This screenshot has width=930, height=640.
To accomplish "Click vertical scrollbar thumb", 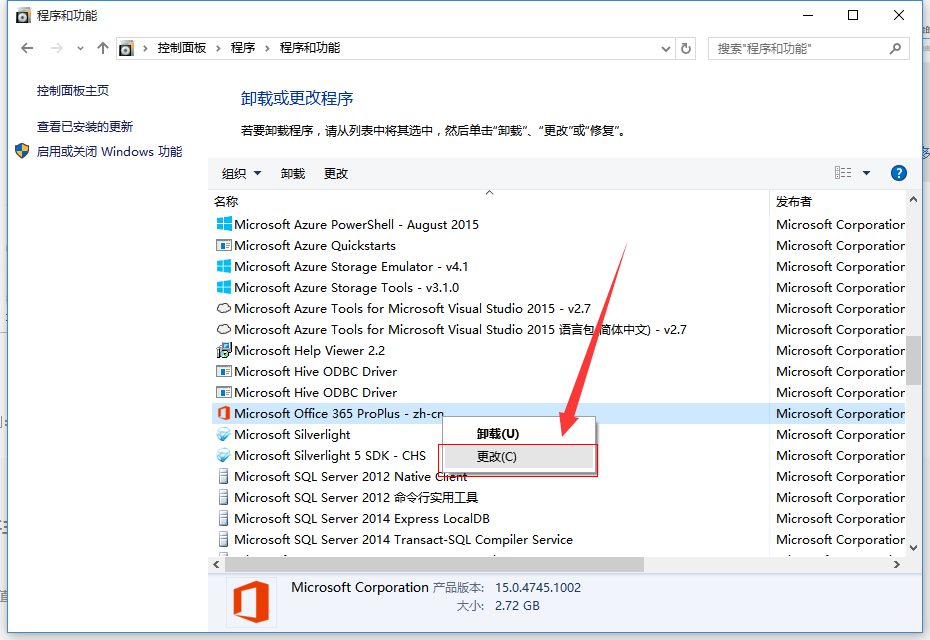I will pos(913,360).
